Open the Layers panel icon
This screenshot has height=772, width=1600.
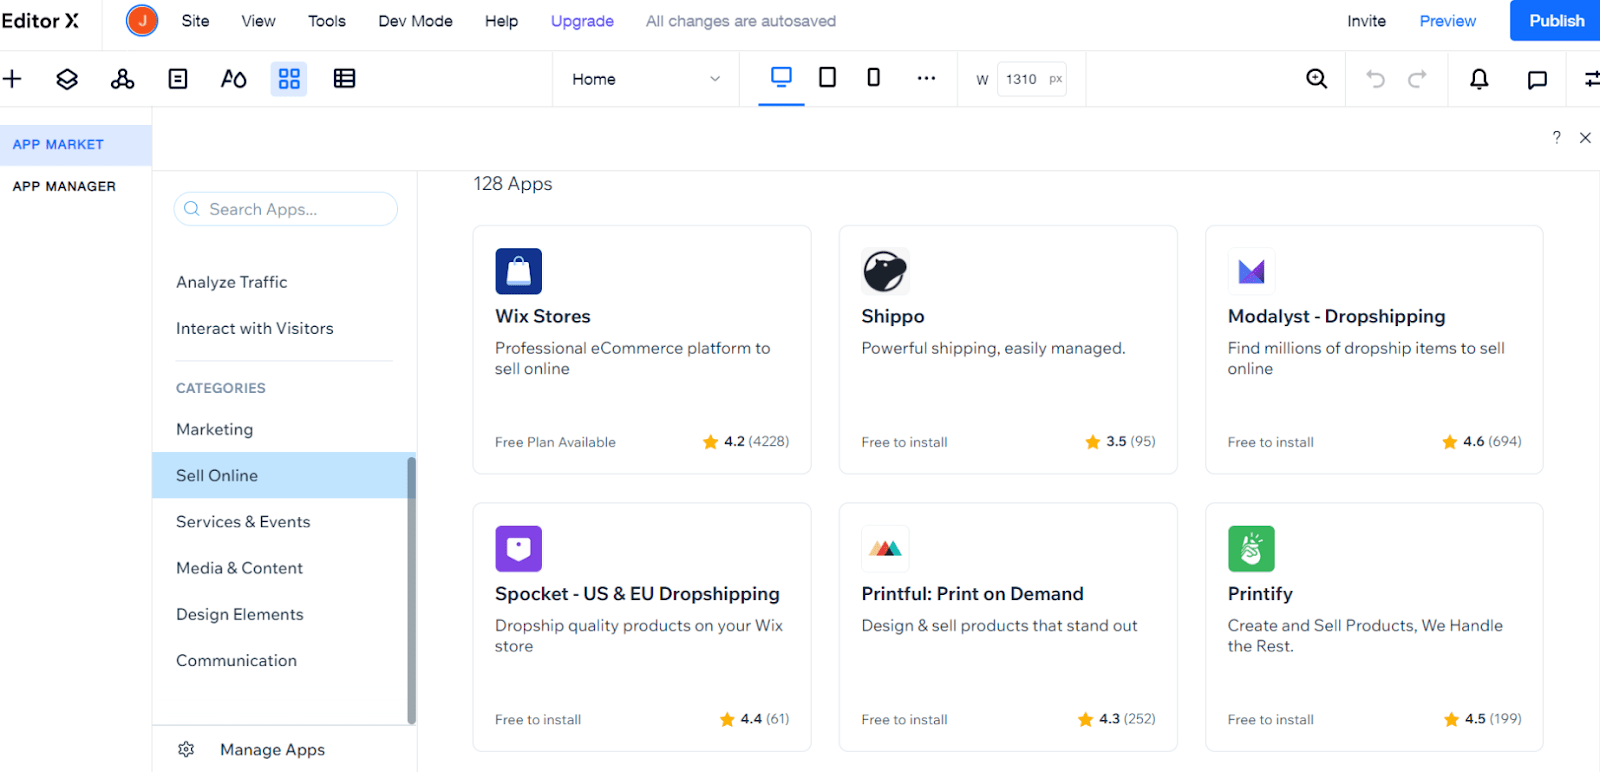click(x=67, y=79)
